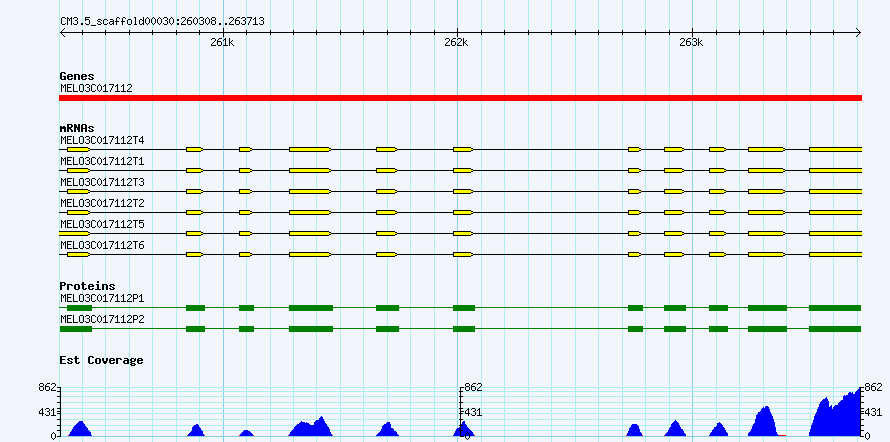Click the Proteins track heading
Screen dimensions: 890x442
(87, 286)
